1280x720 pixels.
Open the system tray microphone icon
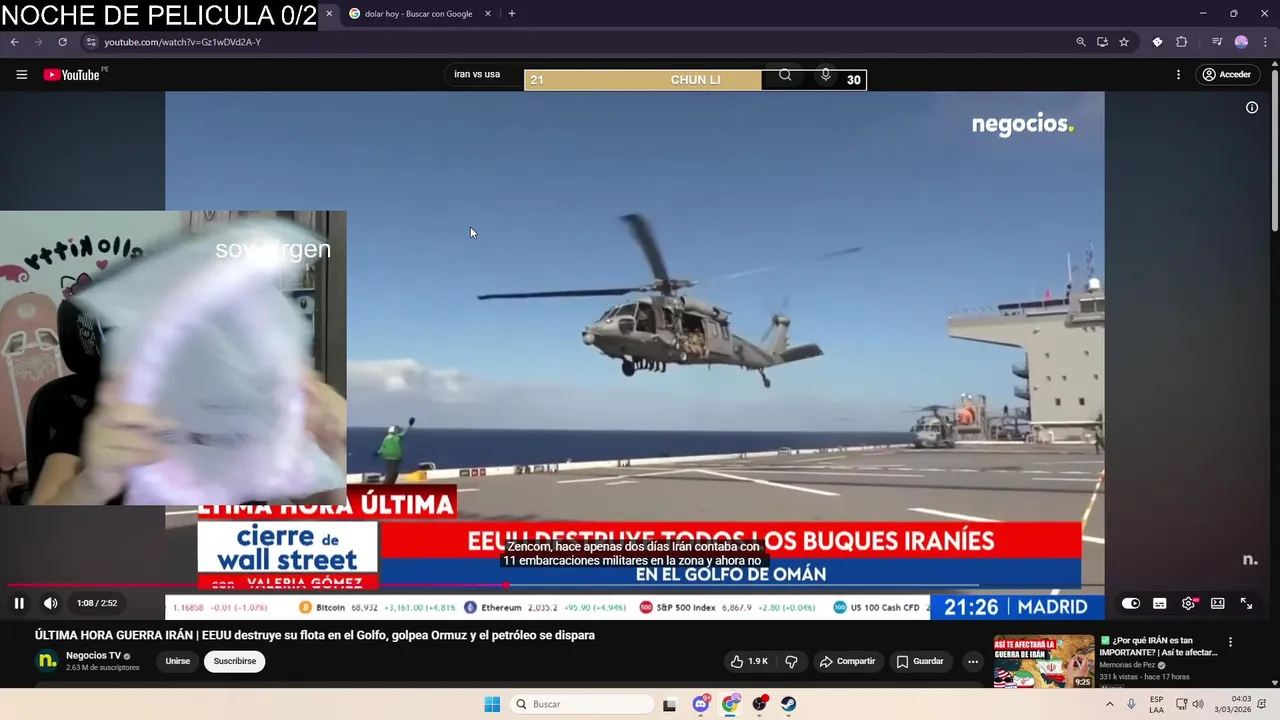tap(1131, 704)
